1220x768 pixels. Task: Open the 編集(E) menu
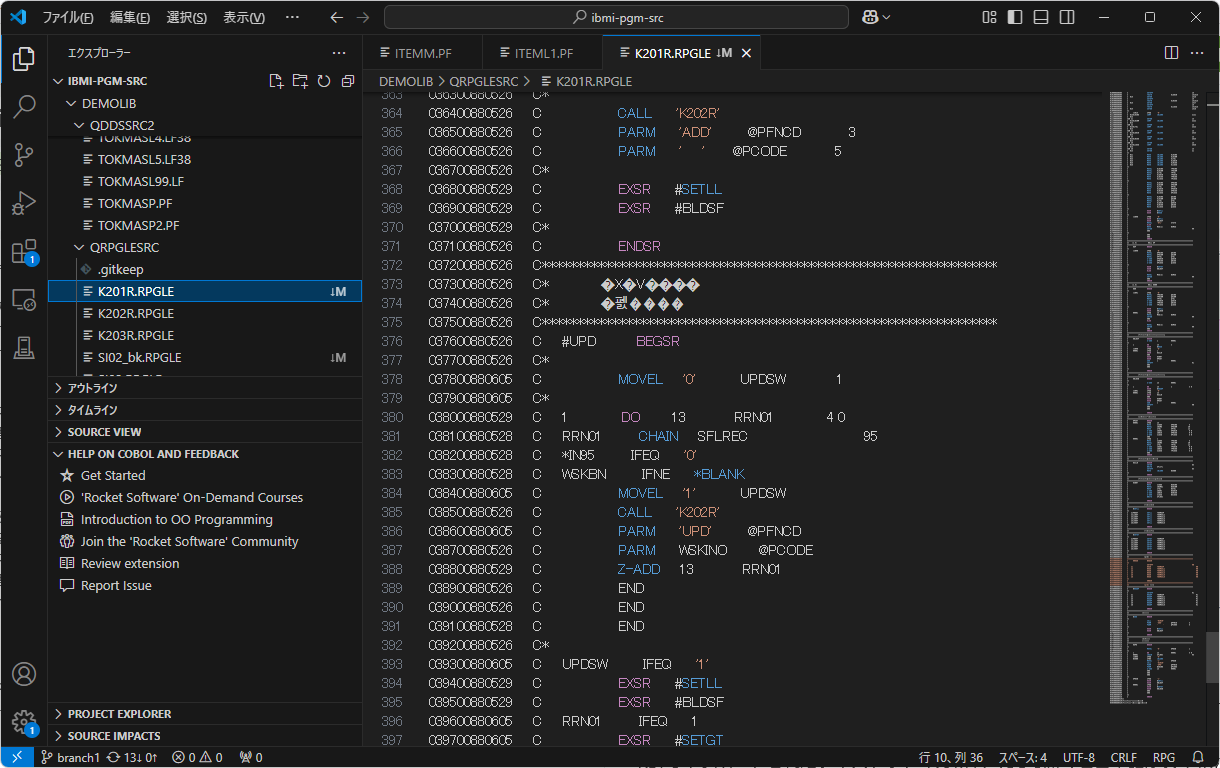(x=130, y=17)
